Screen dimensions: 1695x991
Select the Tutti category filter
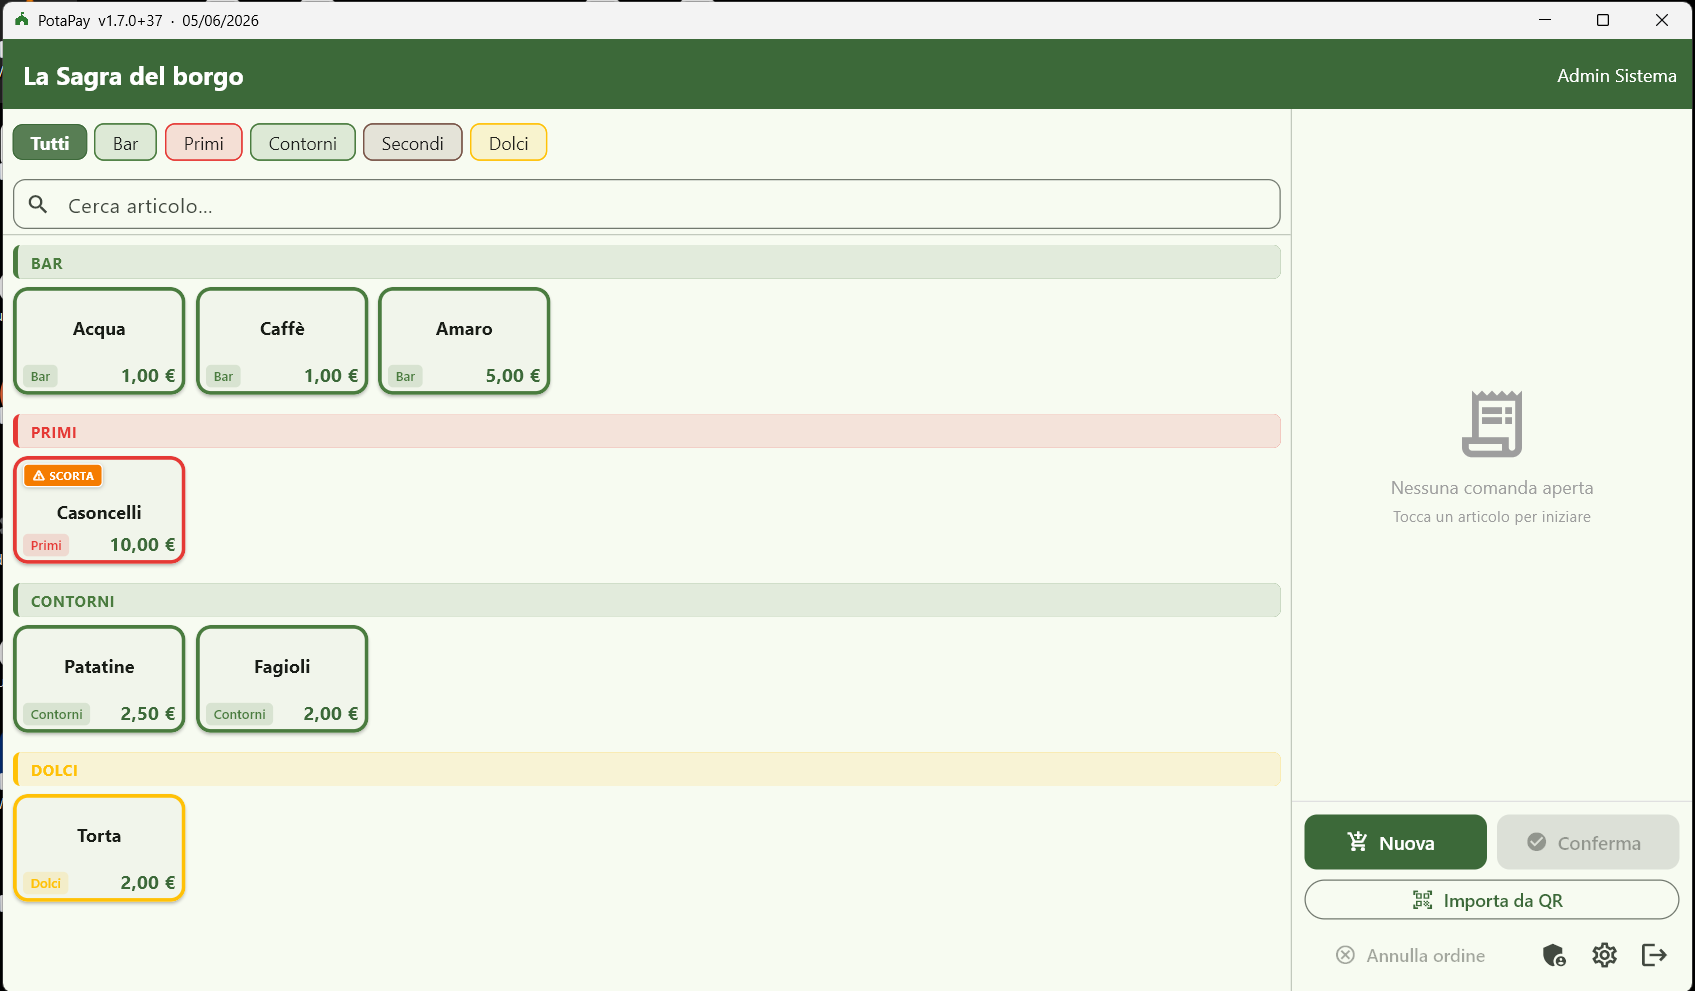coord(50,143)
